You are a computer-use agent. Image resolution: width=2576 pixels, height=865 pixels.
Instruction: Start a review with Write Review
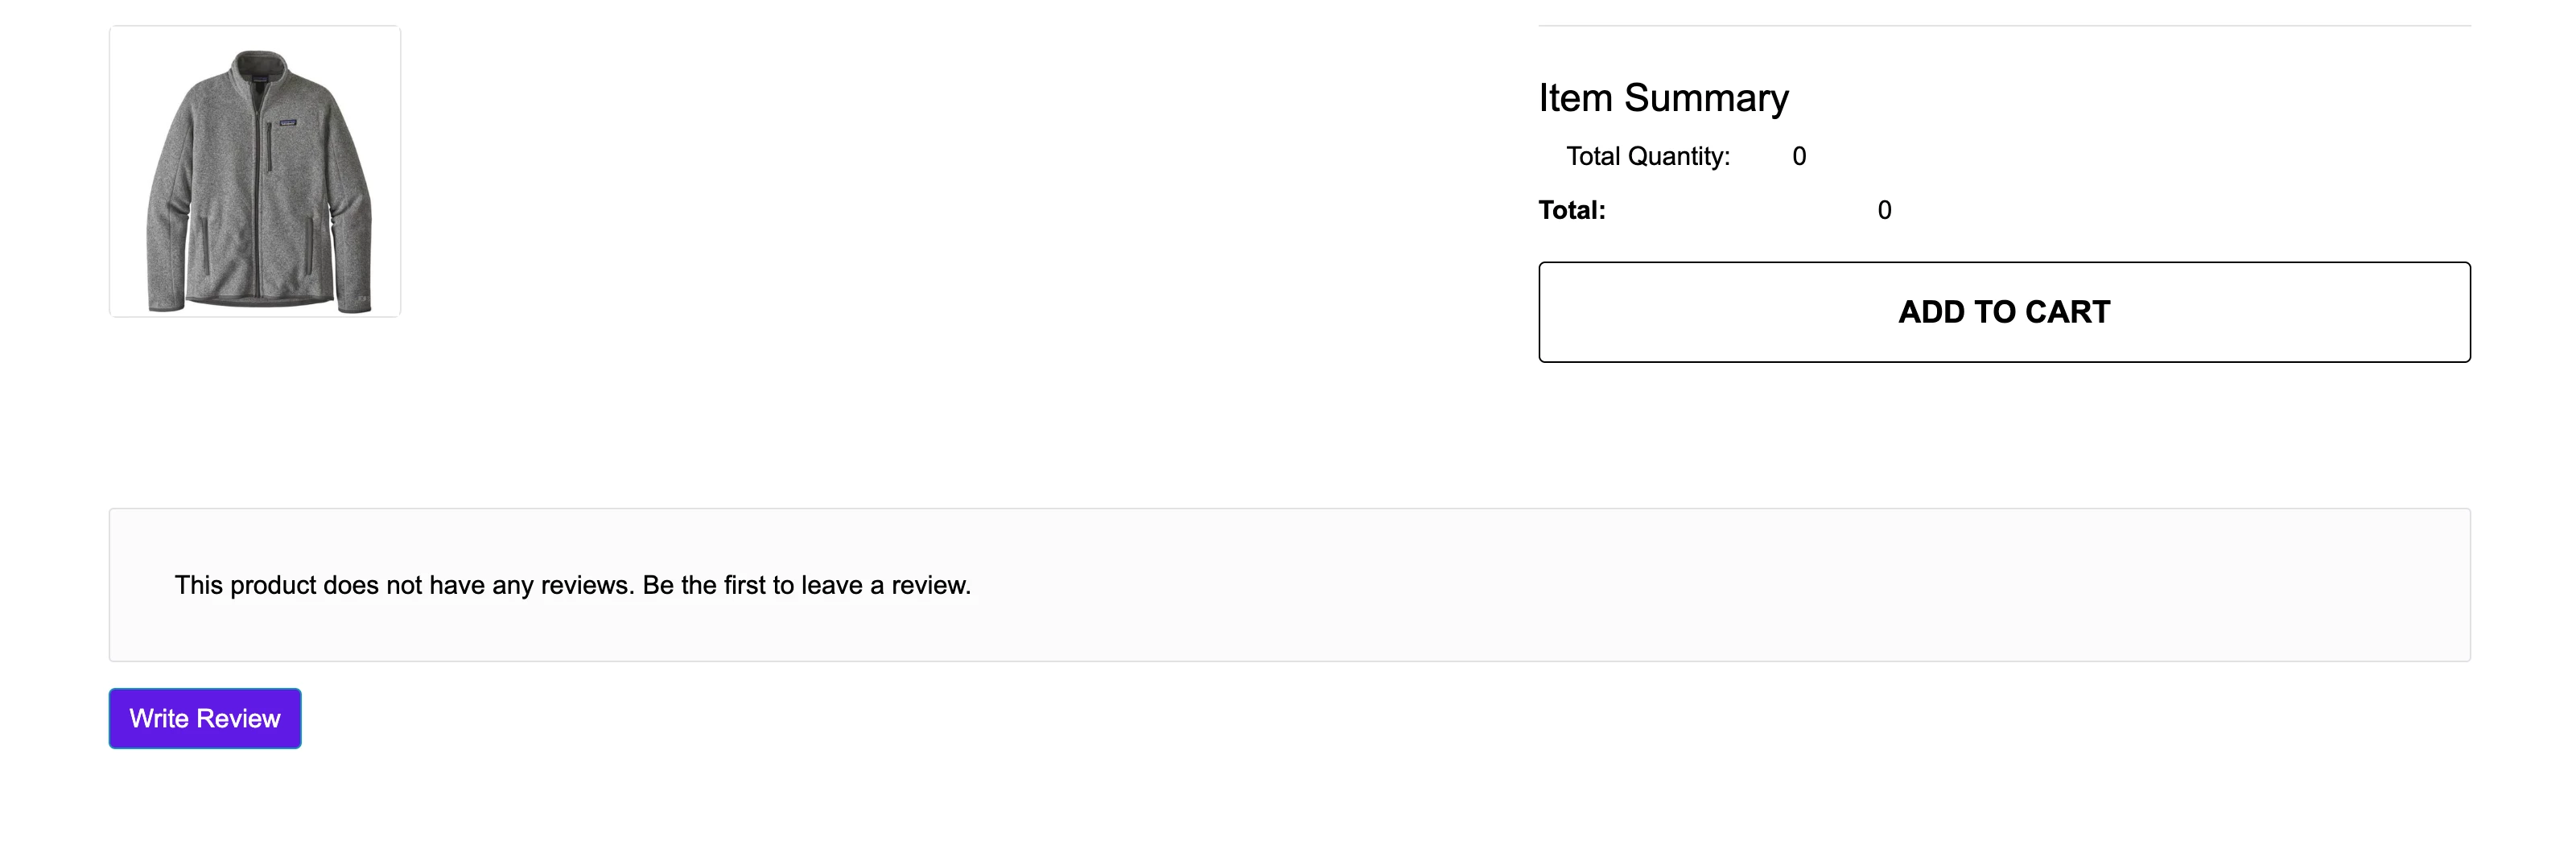coord(205,718)
